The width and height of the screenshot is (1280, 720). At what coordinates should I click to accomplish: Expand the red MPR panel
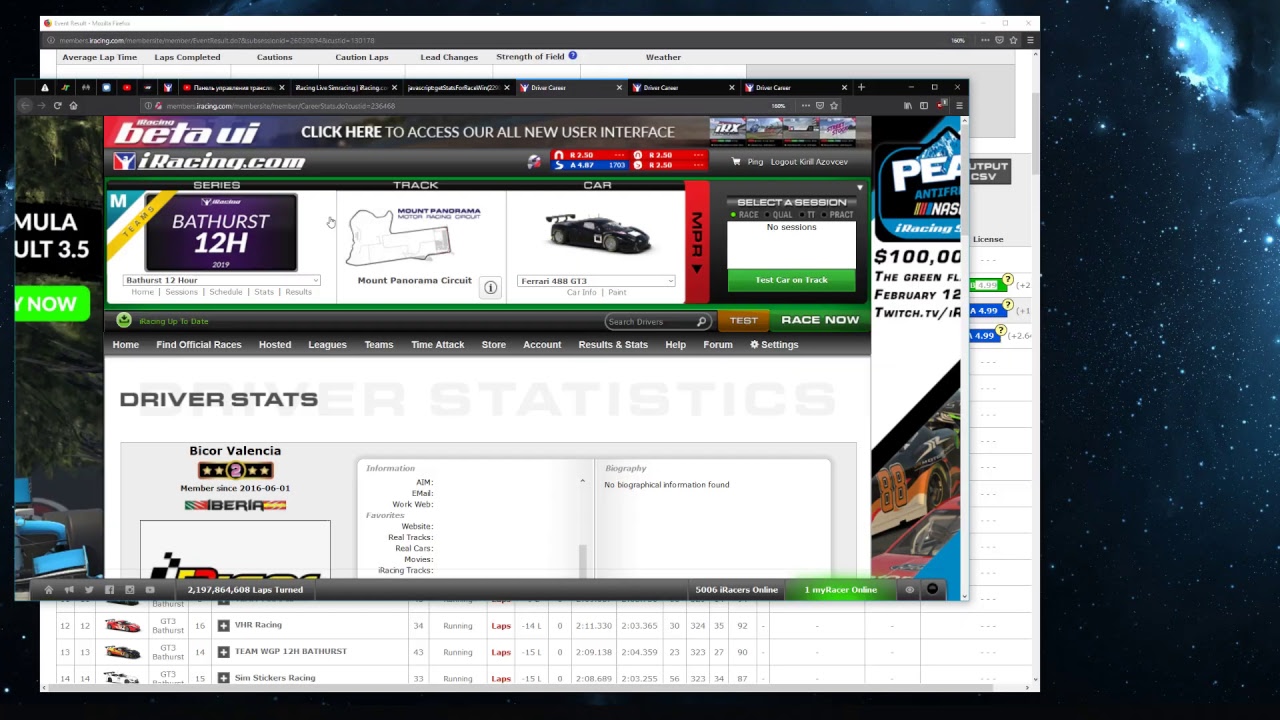click(x=697, y=241)
